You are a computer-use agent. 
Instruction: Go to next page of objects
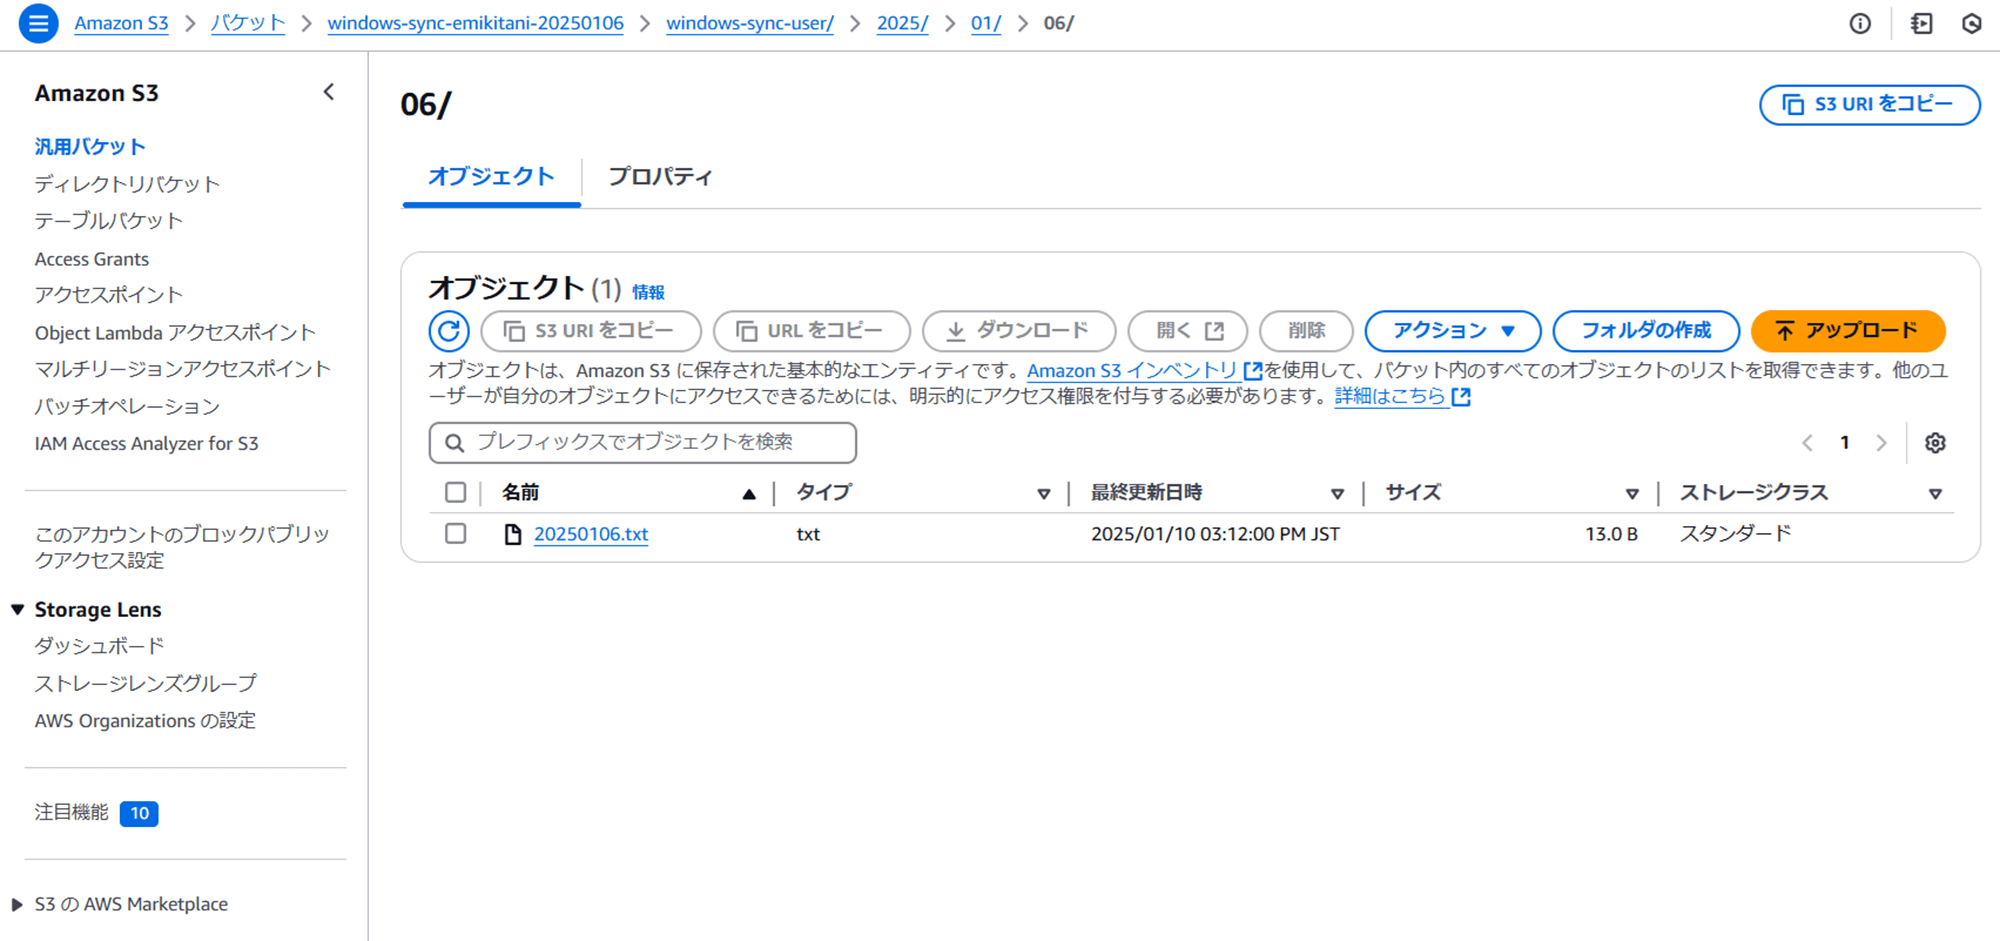click(x=1881, y=443)
